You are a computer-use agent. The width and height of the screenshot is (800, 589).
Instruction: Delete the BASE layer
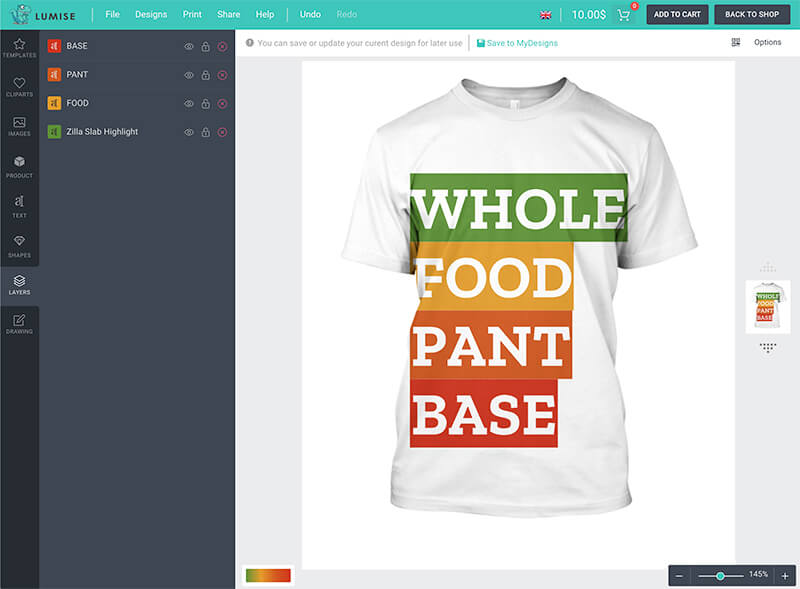[x=222, y=46]
